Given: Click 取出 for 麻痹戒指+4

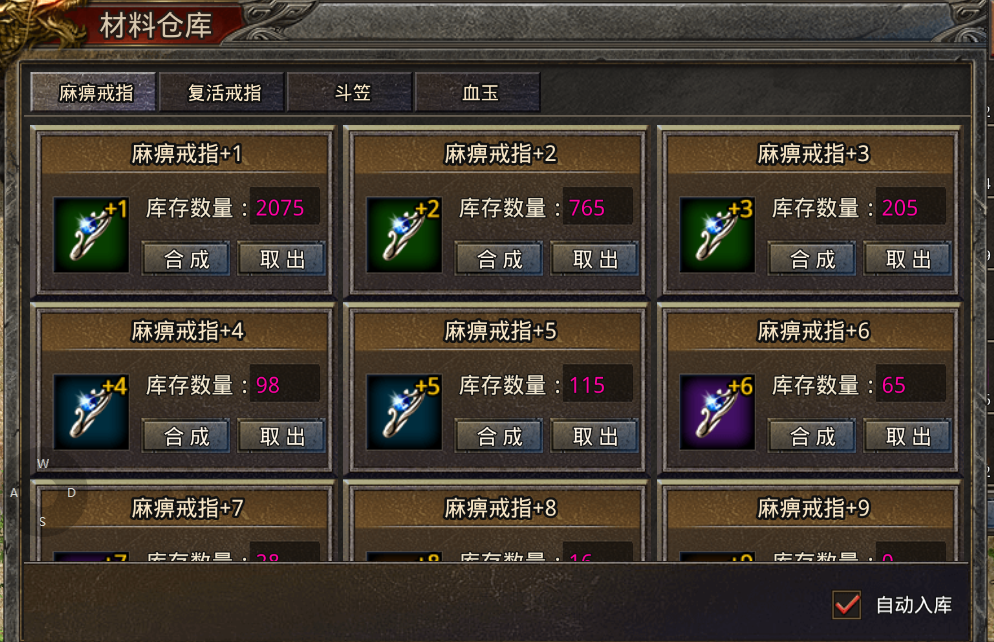Looking at the screenshot, I should pyautogui.click(x=281, y=436).
